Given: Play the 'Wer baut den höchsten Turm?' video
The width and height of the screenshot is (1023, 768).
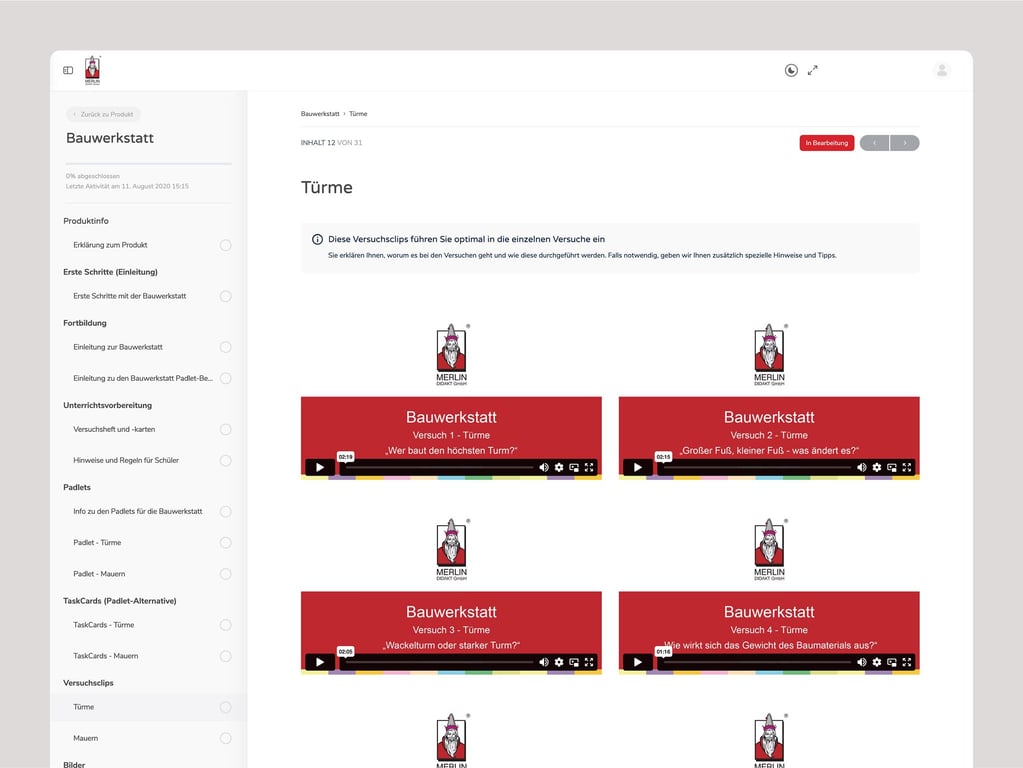Looking at the screenshot, I should pos(319,467).
